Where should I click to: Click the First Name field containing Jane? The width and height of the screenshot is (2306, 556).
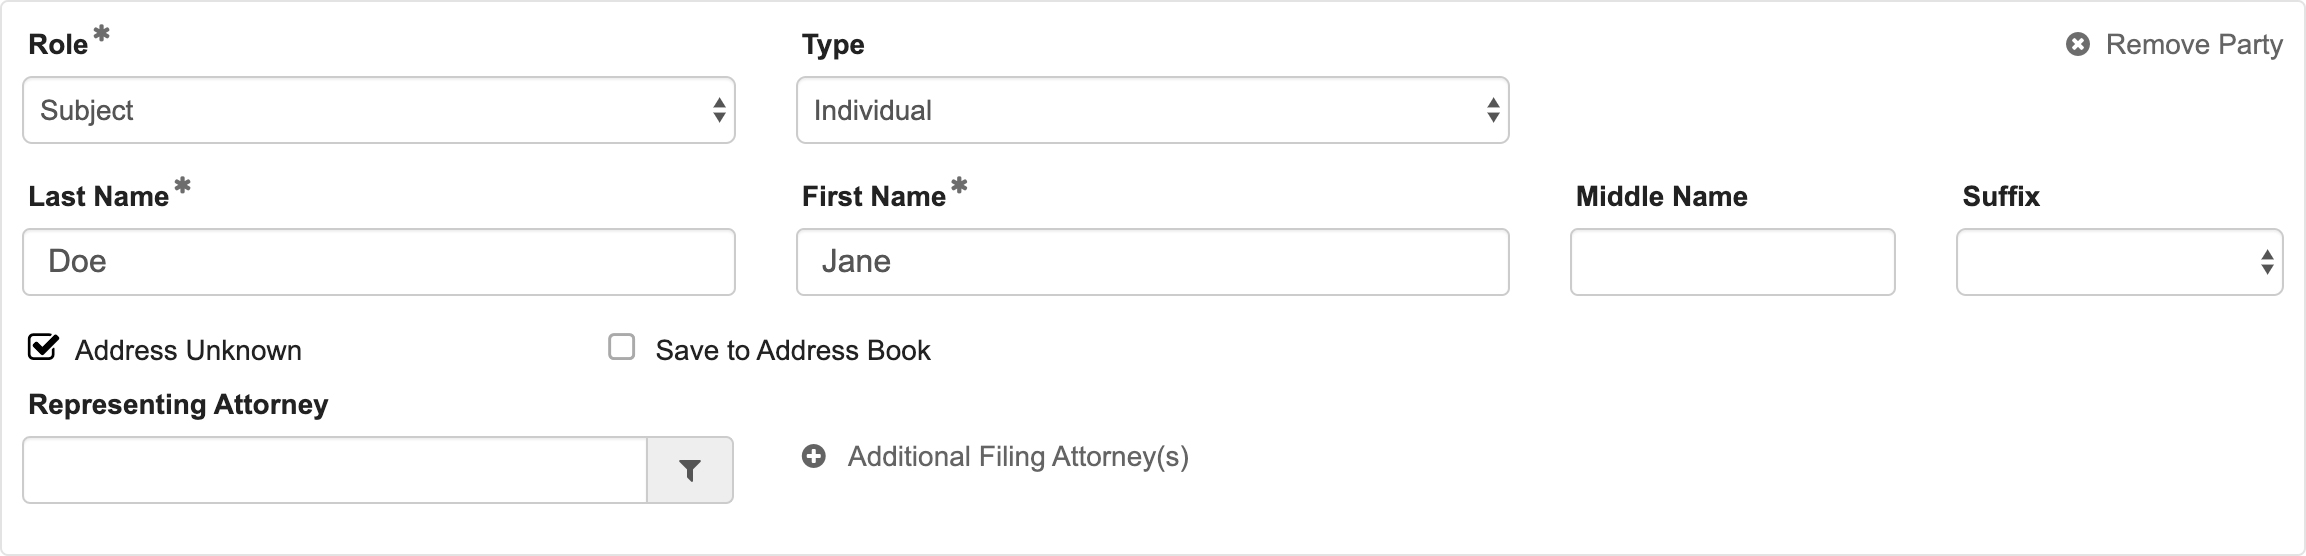point(1153,262)
